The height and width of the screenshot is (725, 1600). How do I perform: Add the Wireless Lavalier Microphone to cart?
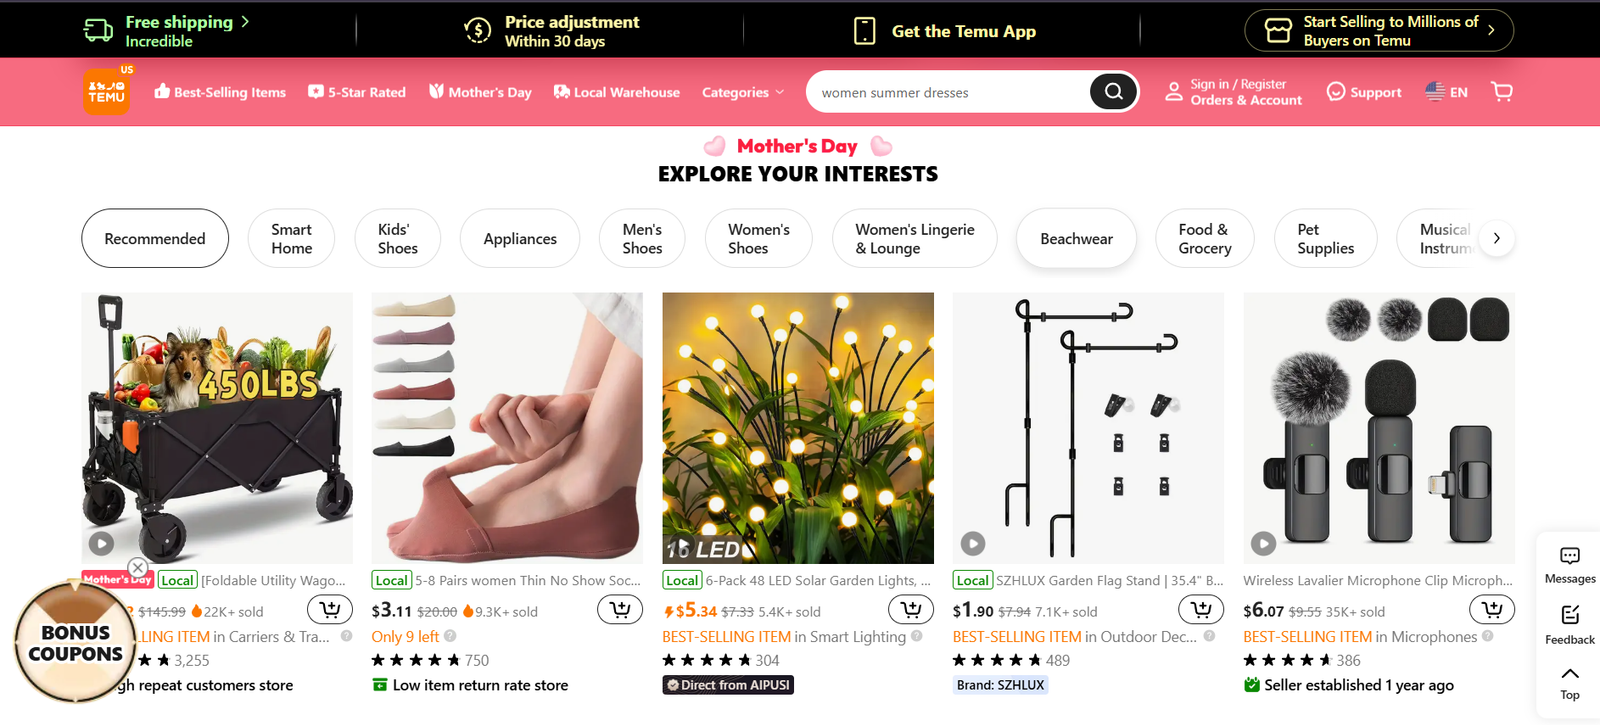coord(1492,608)
